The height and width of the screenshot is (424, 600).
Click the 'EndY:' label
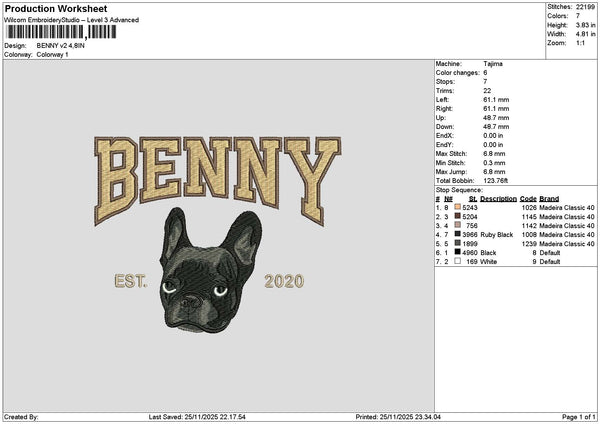(x=445, y=145)
